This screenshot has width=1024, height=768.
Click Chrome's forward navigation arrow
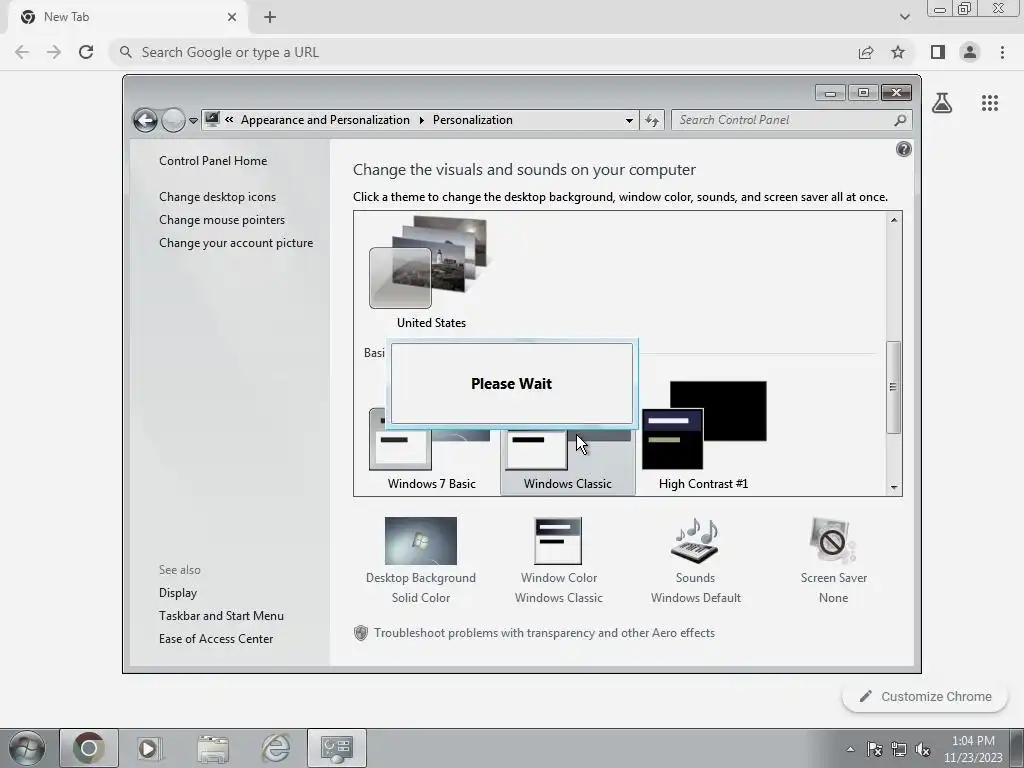(54, 52)
